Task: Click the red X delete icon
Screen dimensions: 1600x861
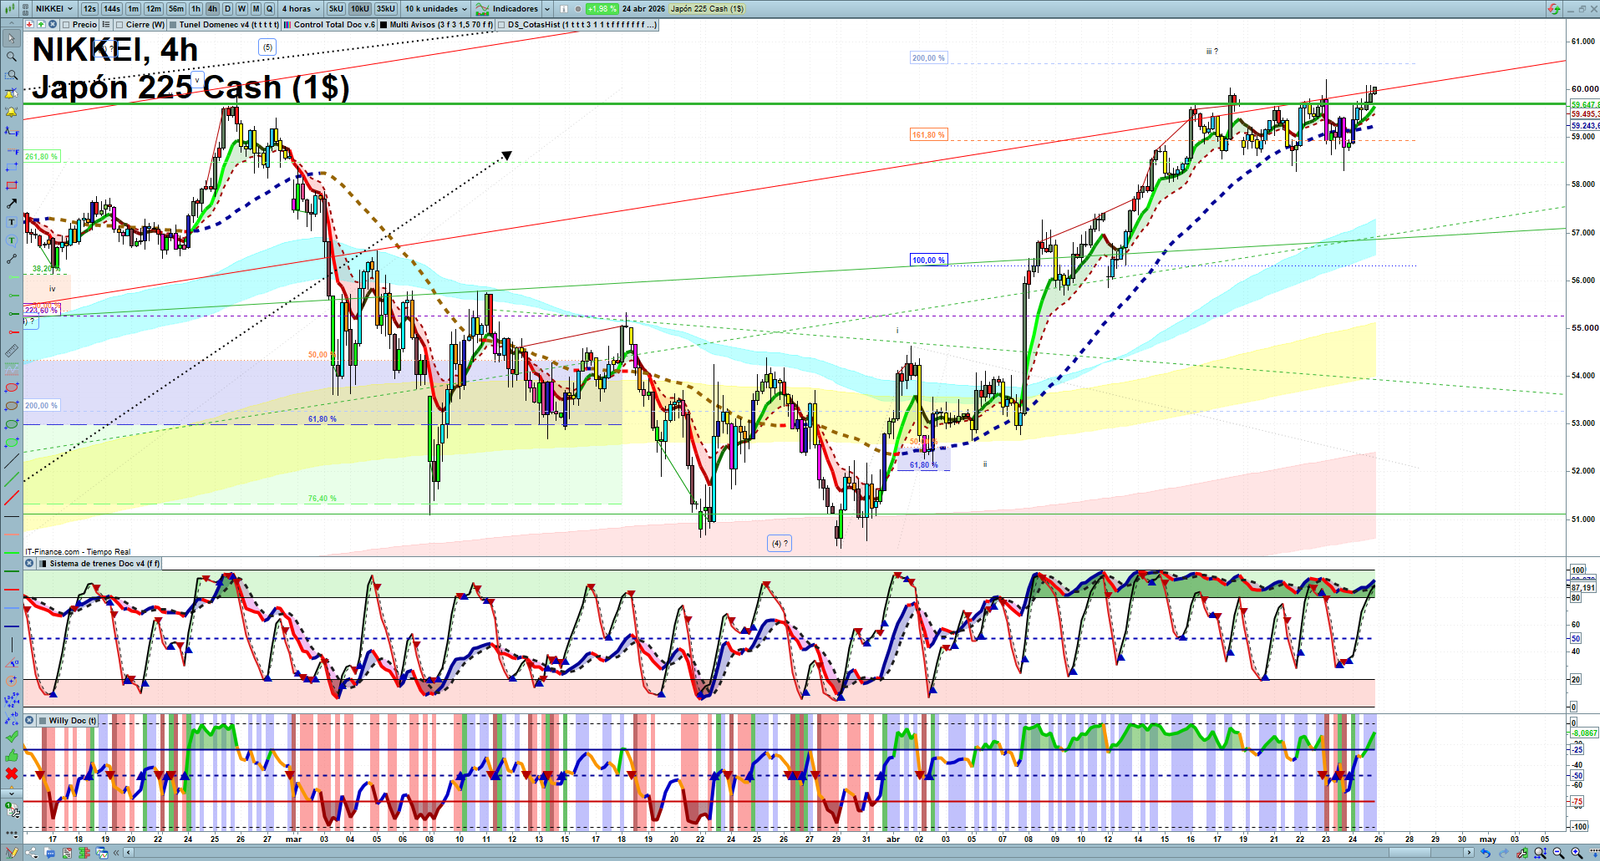Action: click(x=11, y=774)
